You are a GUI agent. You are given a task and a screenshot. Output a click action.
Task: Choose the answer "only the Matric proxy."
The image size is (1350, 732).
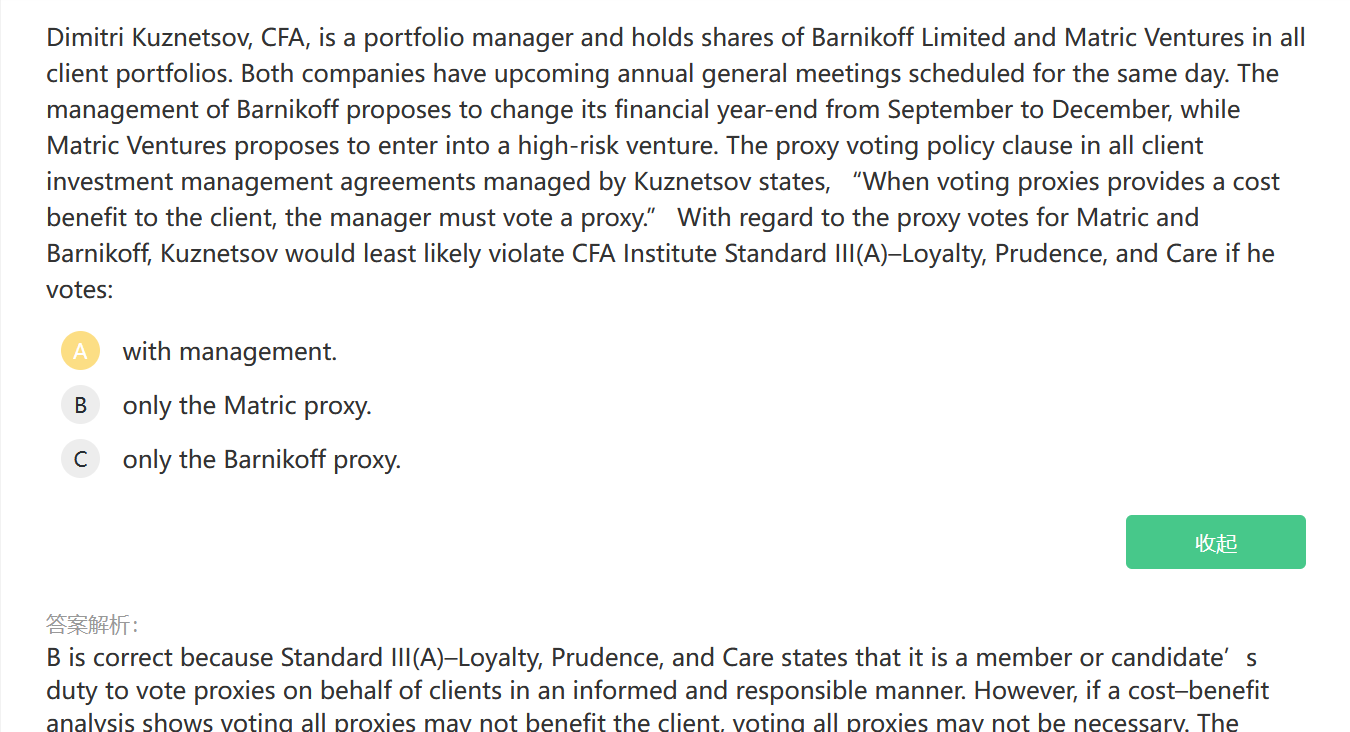tap(246, 406)
